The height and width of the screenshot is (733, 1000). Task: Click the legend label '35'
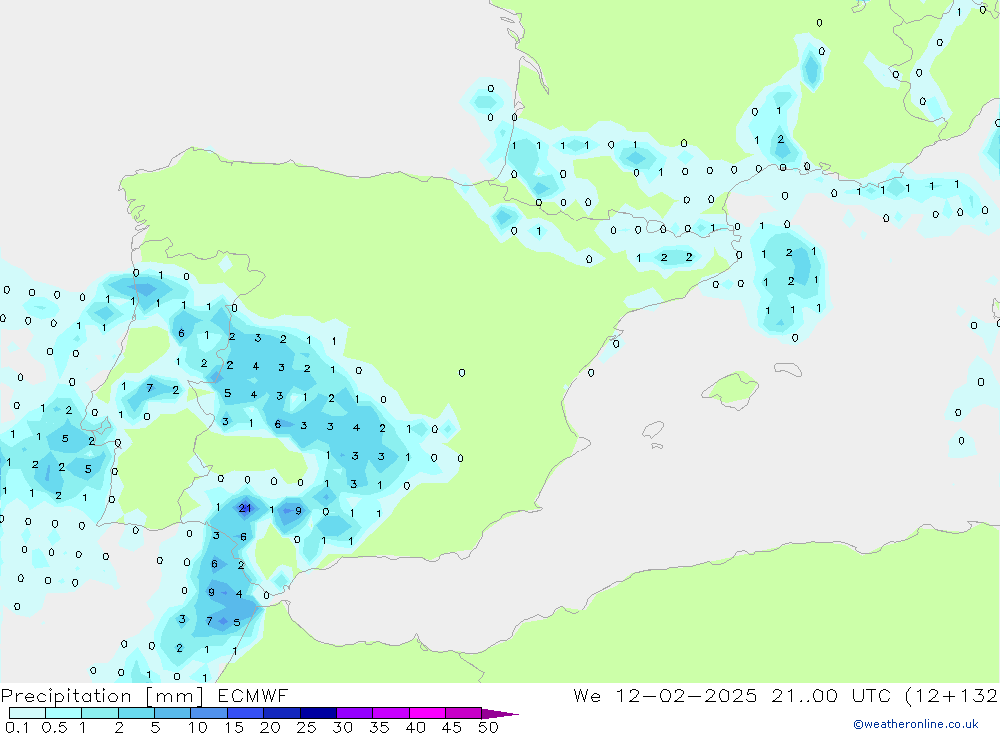pyautogui.click(x=379, y=727)
